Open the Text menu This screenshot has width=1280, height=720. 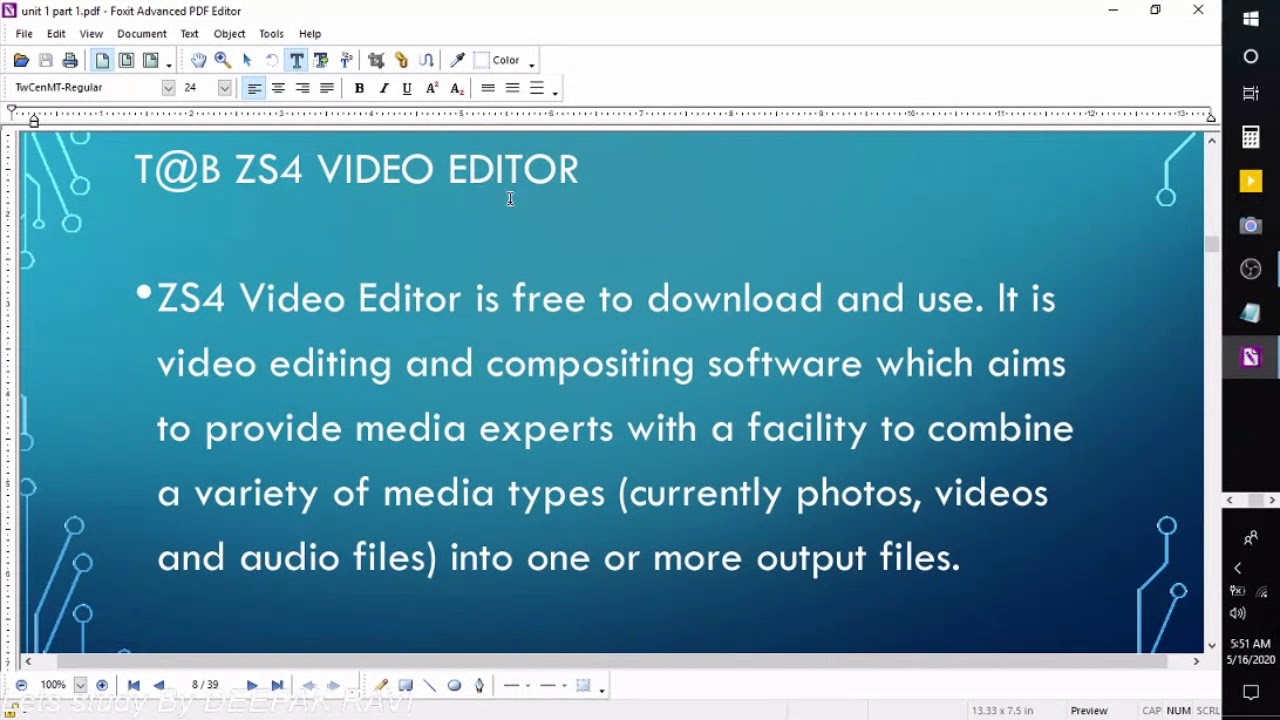point(189,34)
